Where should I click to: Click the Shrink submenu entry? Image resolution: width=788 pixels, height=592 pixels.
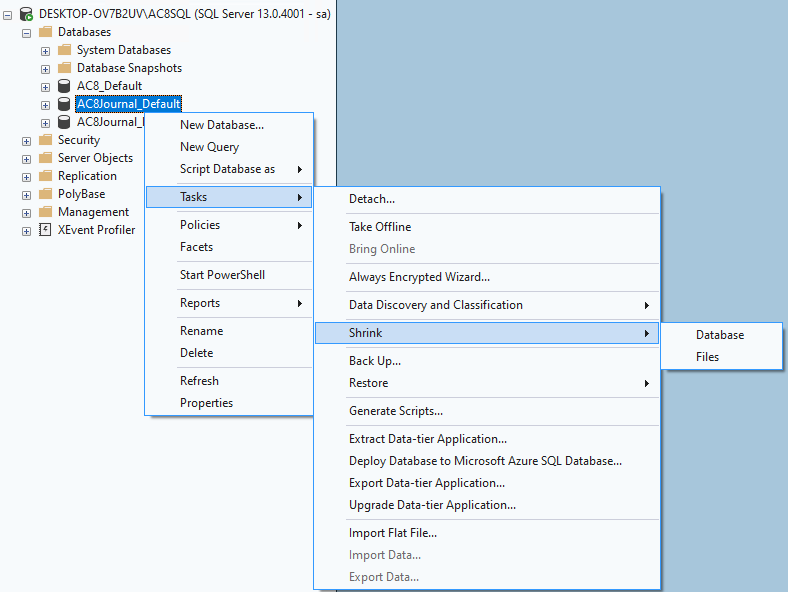[x=486, y=333]
